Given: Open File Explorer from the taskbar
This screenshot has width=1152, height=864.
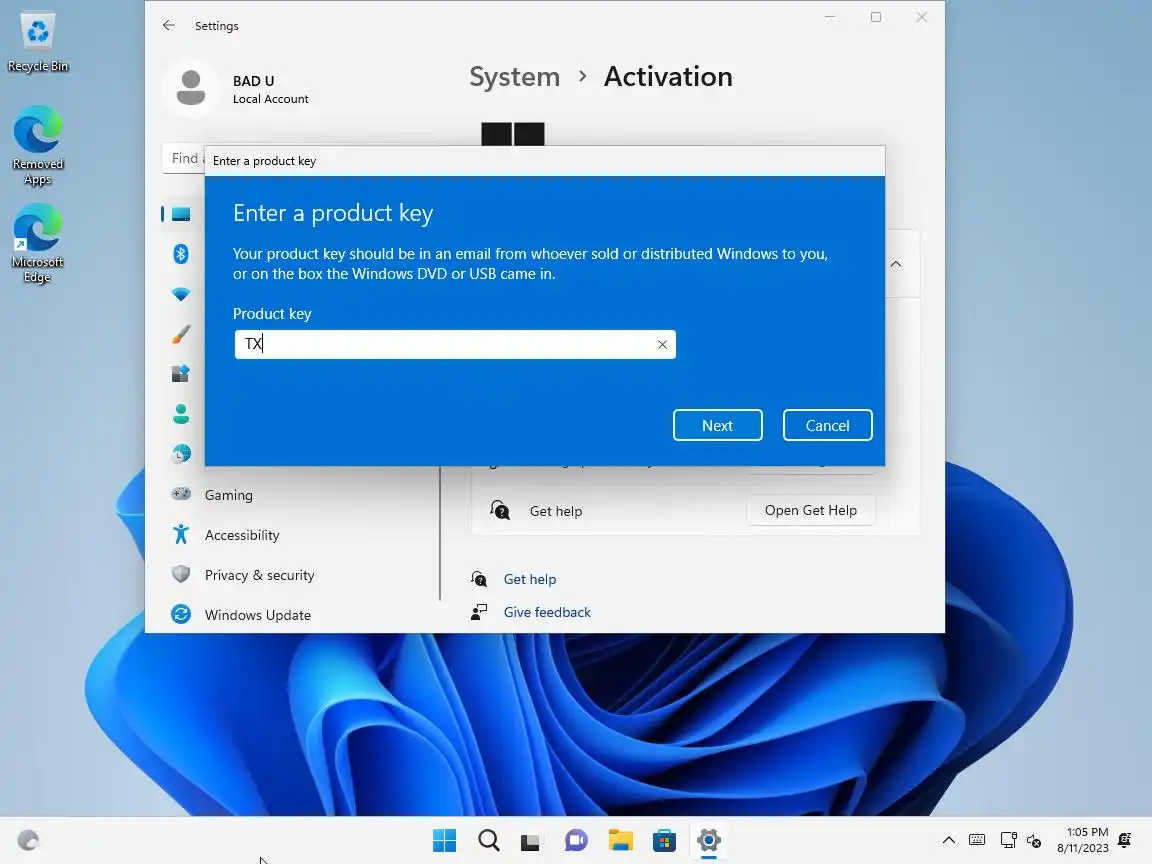Looking at the screenshot, I should 621,840.
